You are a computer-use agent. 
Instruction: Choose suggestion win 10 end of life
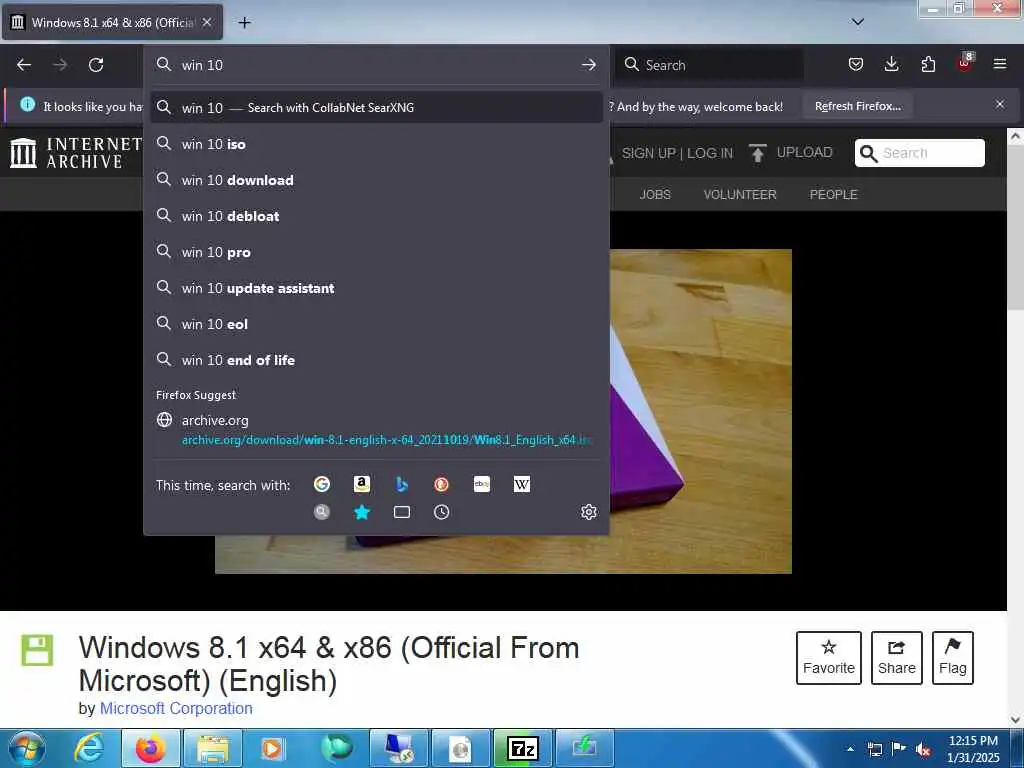376,359
